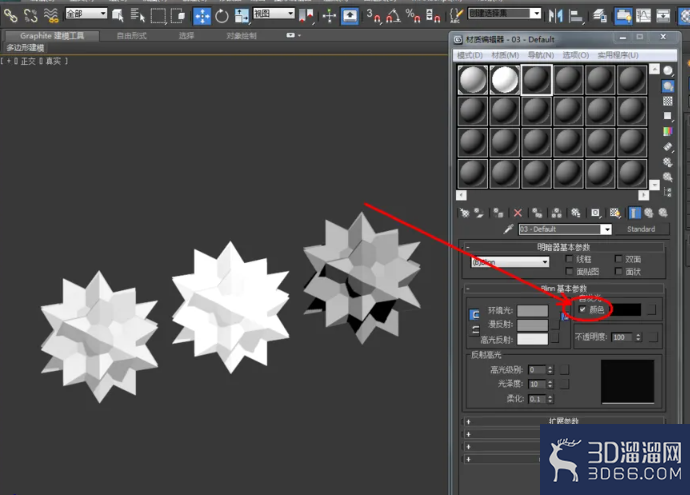
Task: Click opacity map button beside 不透明度
Action: coord(653,337)
